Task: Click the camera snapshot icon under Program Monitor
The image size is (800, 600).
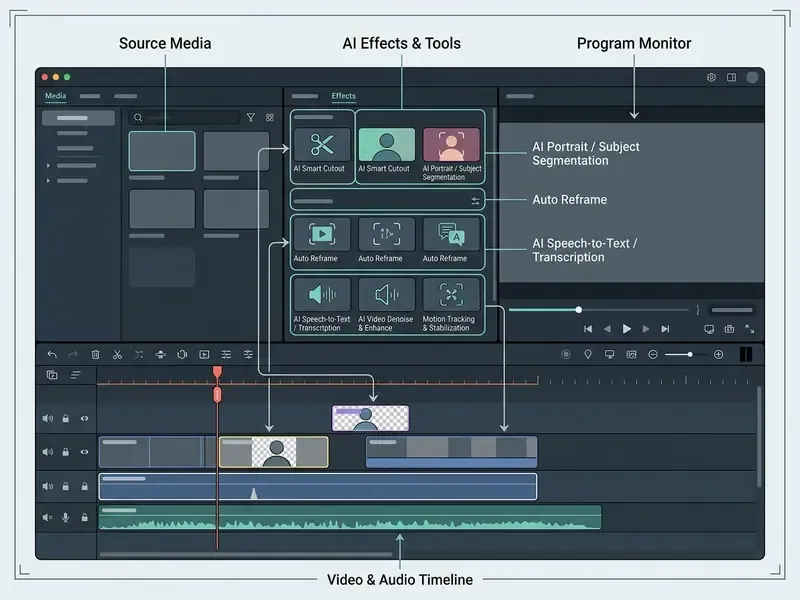Action: tap(730, 329)
